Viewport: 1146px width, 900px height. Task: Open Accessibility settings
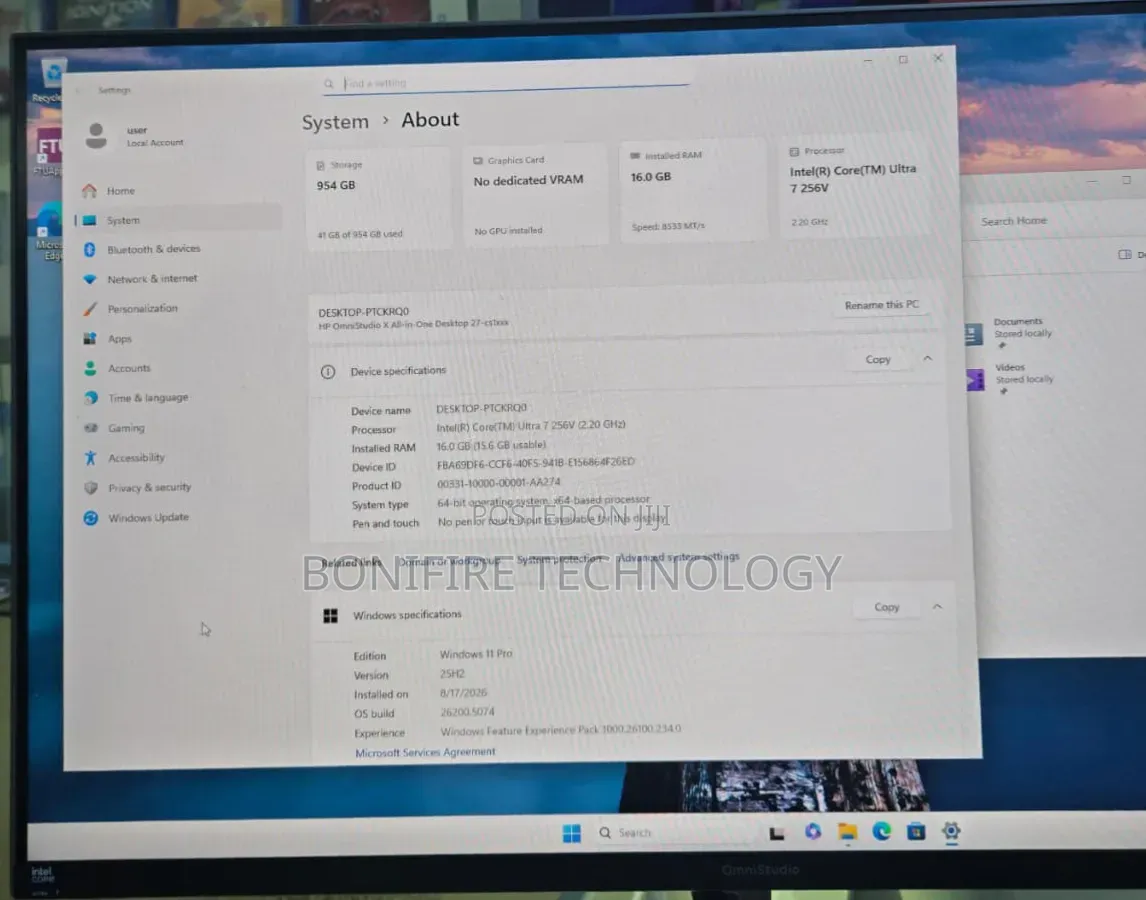(137, 458)
